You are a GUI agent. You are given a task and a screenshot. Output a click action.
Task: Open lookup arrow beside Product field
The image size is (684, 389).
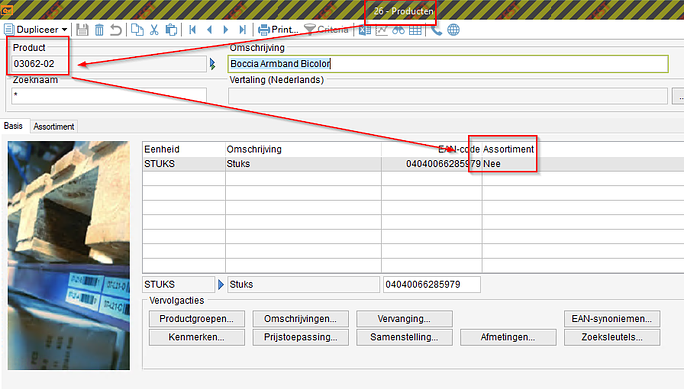[x=212, y=64]
